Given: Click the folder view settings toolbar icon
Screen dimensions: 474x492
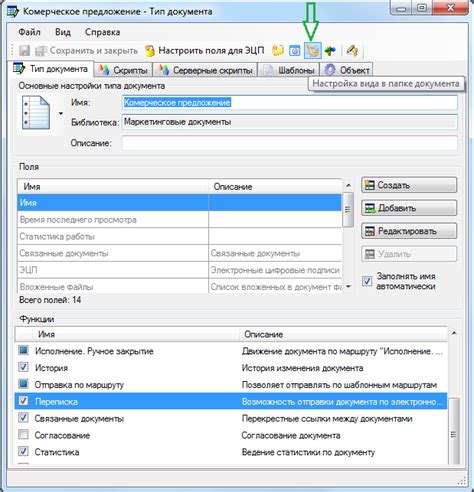Looking at the screenshot, I should [312, 51].
